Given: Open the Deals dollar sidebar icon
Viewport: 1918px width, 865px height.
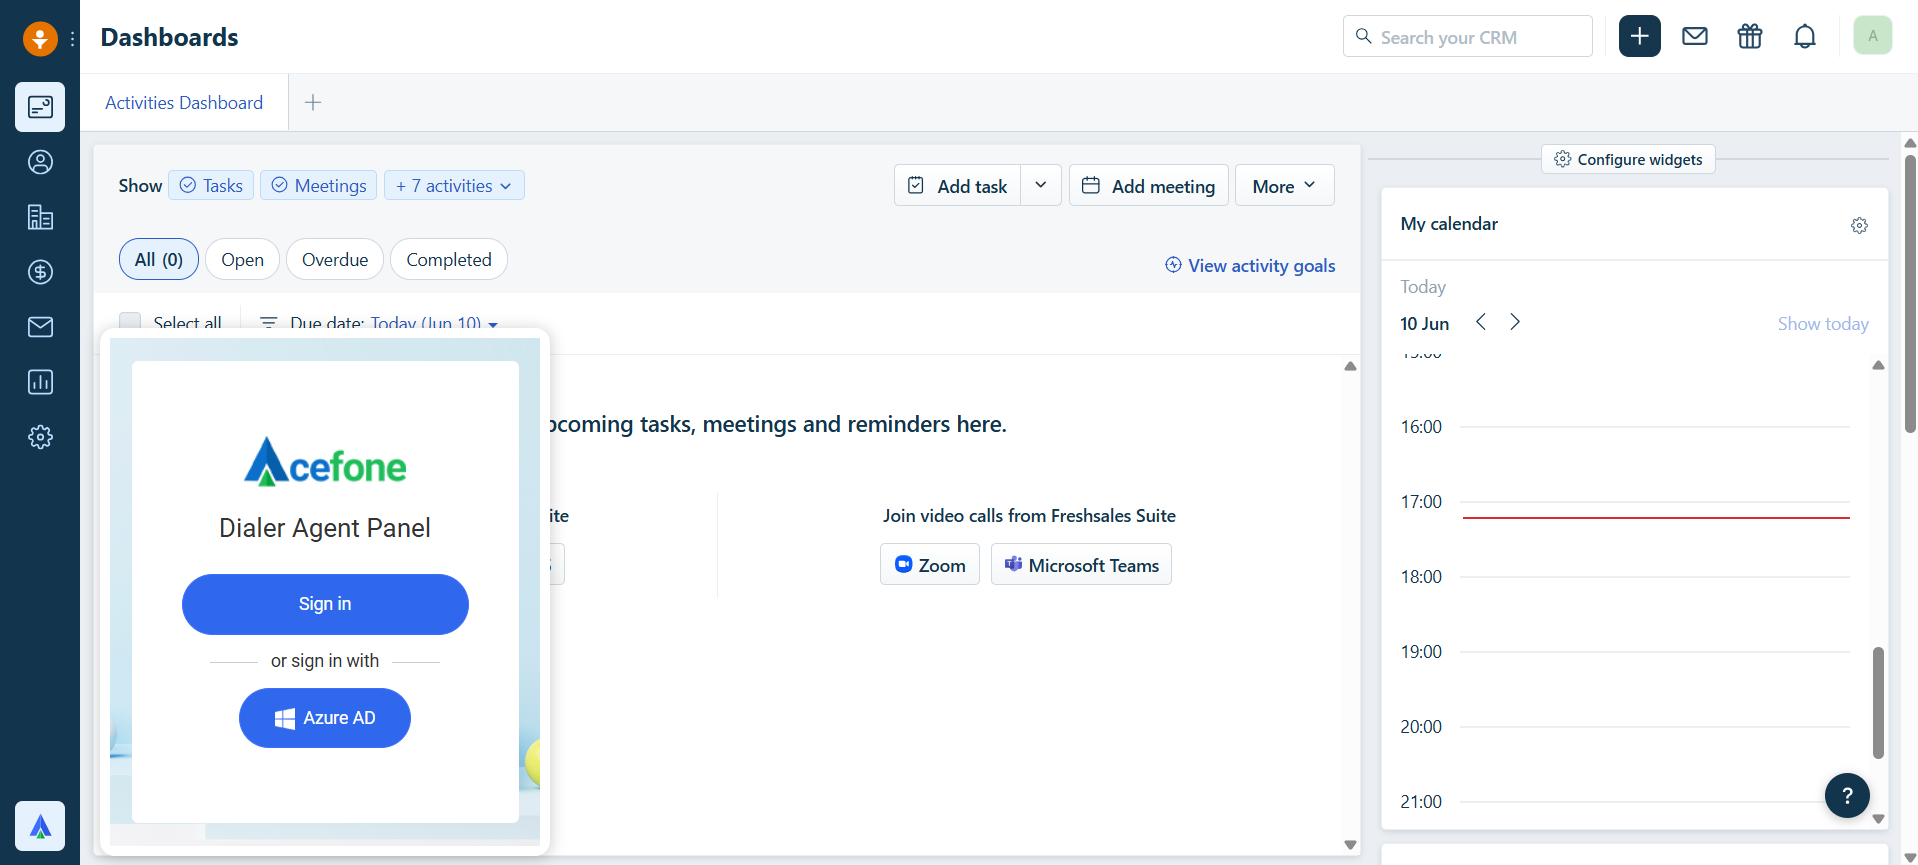Looking at the screenshot, I should (40, 272).
